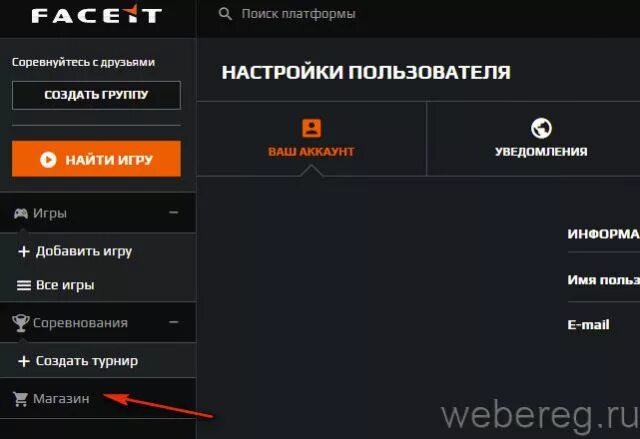
Task: Click the orange Найти игру button
Action: coord(96,159)
